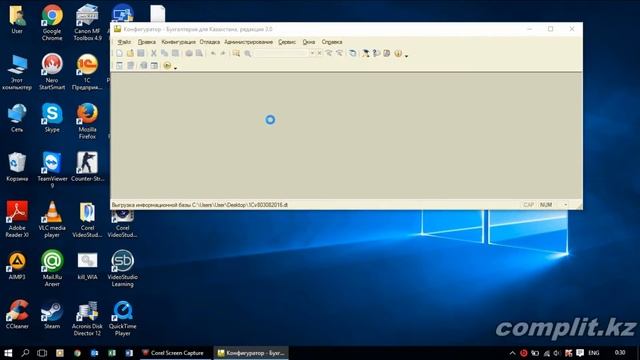Select the Mail.Ru Агент desktop icon
The height and width of the screenshot is (360, 640).
(x=52, y=269)
